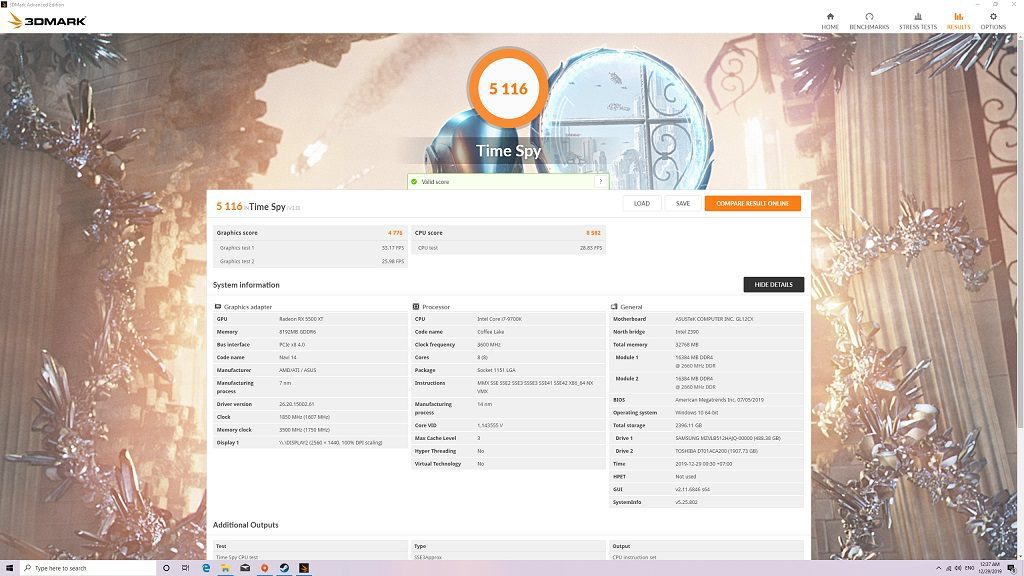Open Task View on the taskbar
The image size is (1024, 576).
point(185,568)
